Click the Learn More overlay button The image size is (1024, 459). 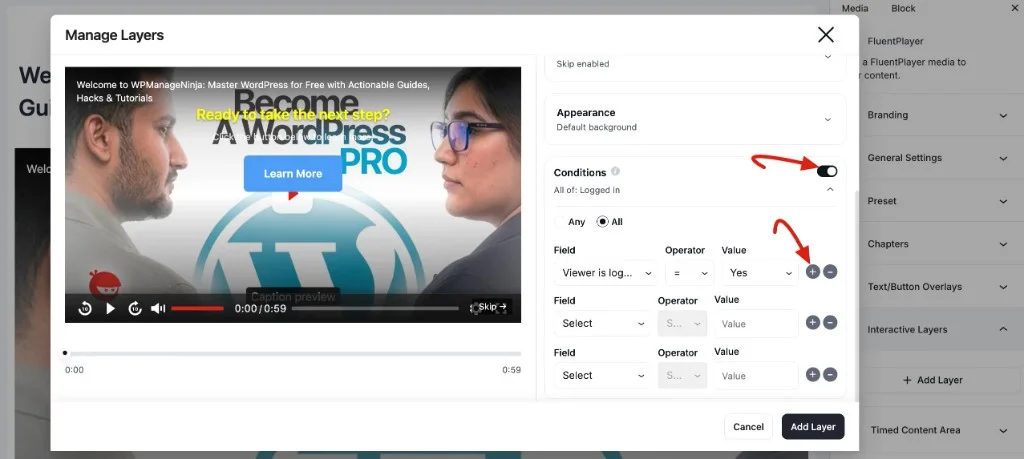pyautogui.click(x=293, y=174)
